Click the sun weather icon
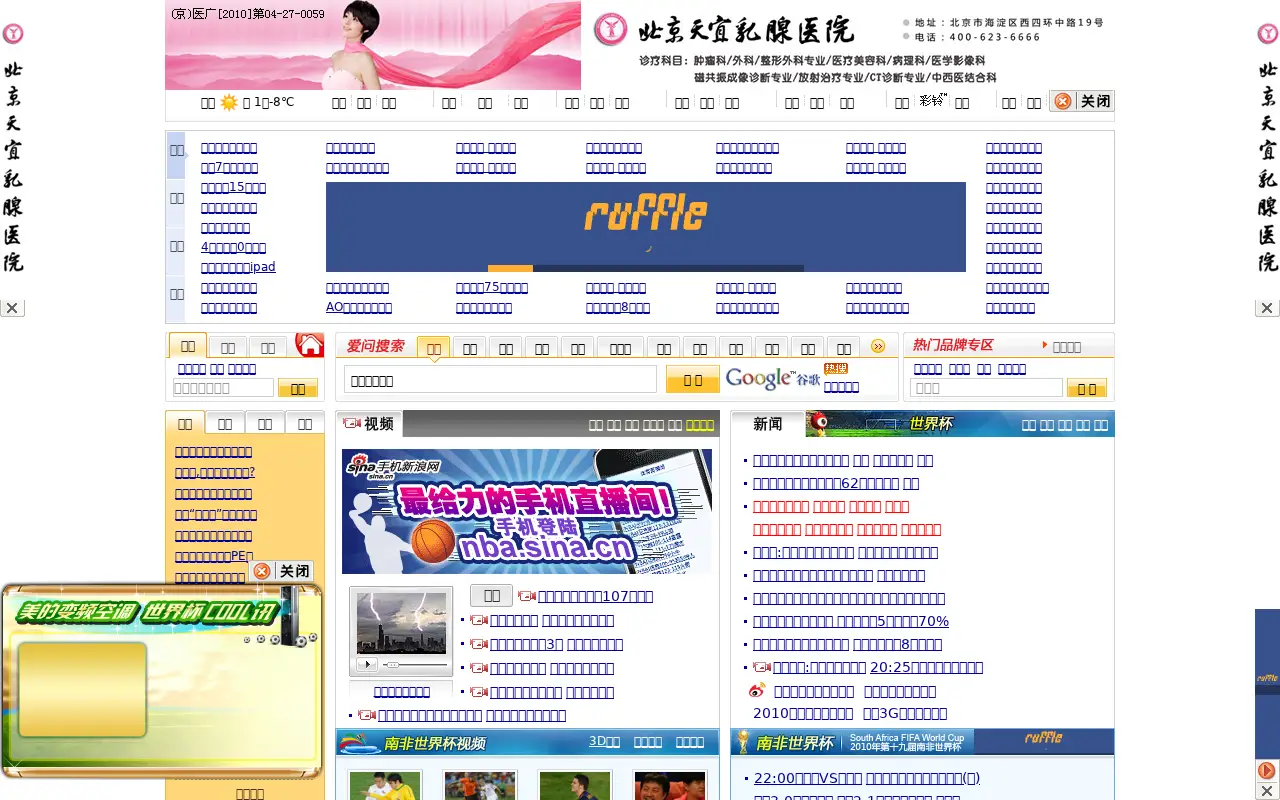The image size is (1280, 800). [229, 102]
